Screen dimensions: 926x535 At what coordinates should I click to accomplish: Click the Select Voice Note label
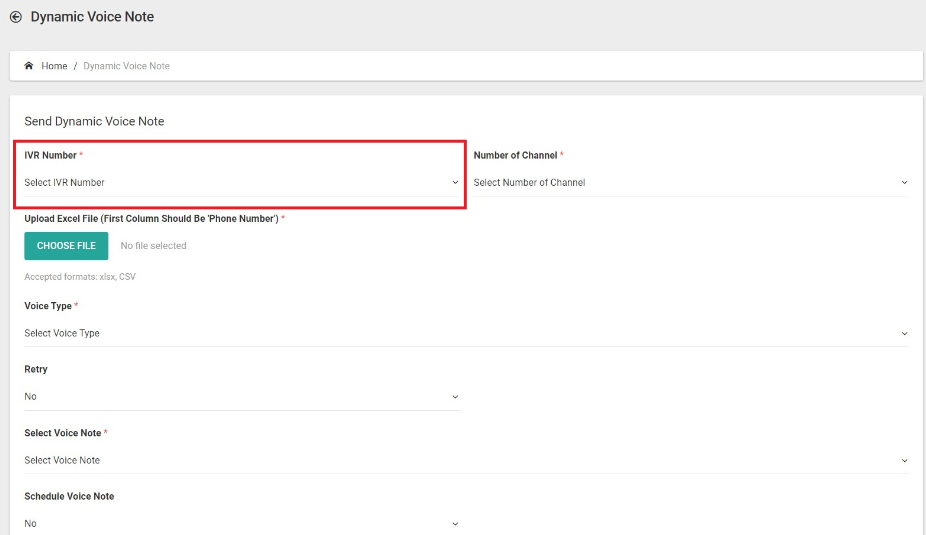pos(63,433)
